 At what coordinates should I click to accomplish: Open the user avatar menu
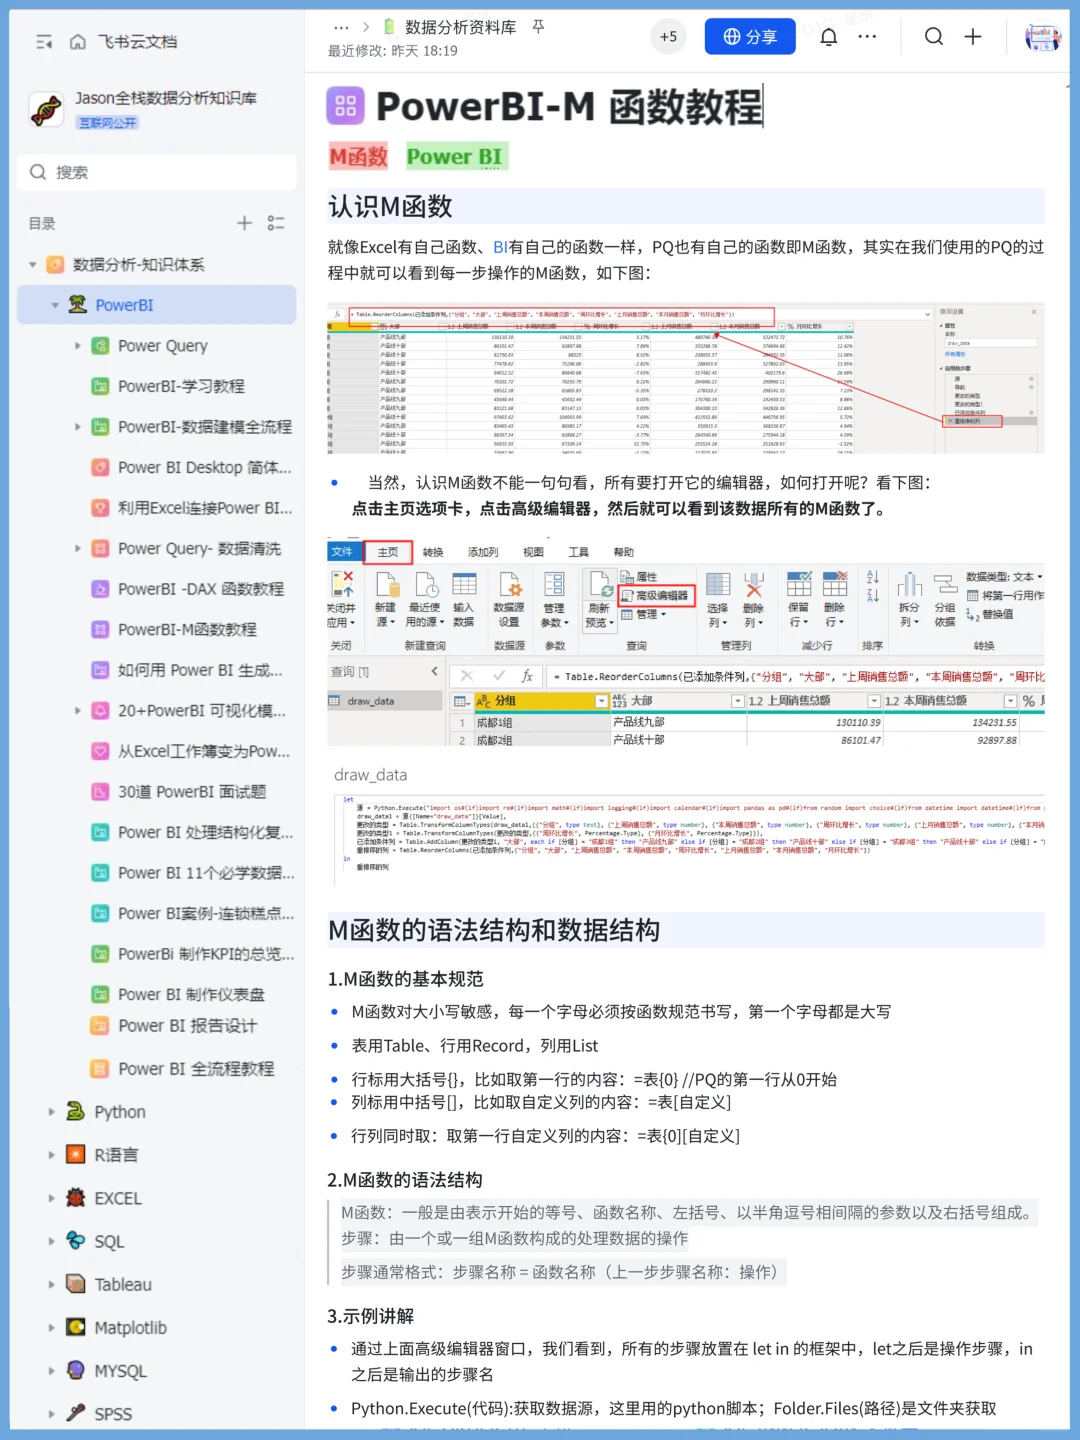click(1043, 37)
